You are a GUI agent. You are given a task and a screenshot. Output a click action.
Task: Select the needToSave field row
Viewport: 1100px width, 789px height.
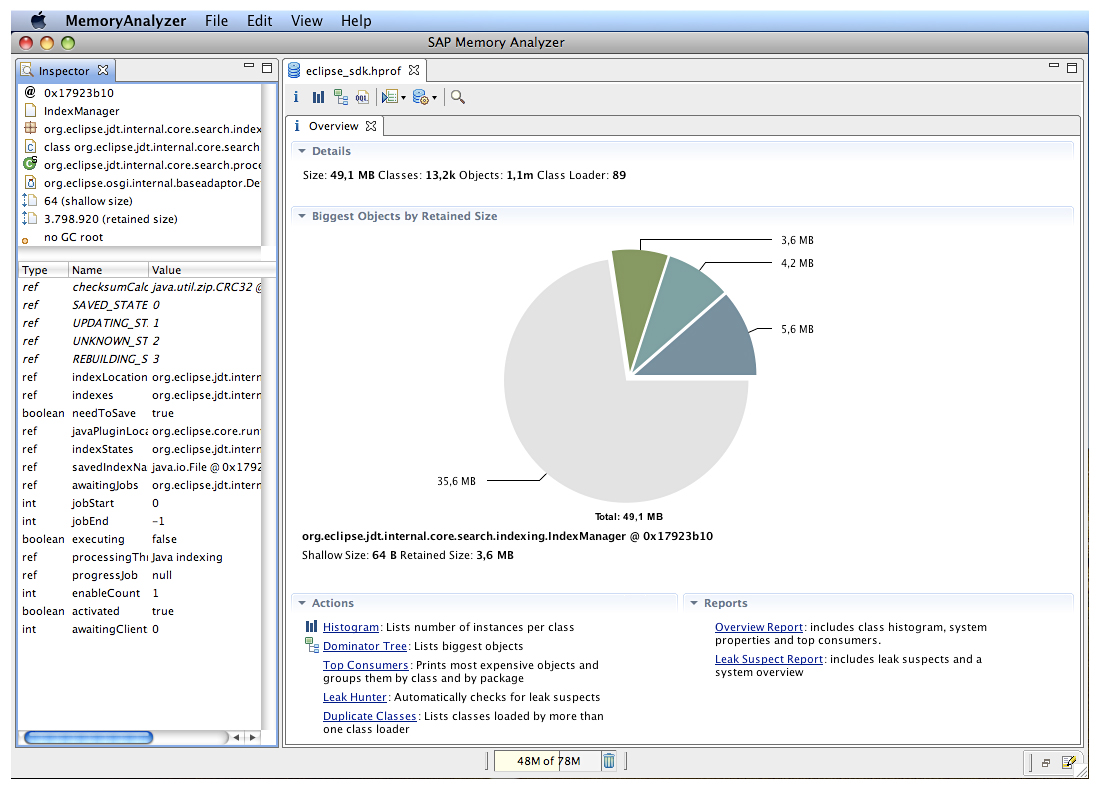[x=140, y=413]
